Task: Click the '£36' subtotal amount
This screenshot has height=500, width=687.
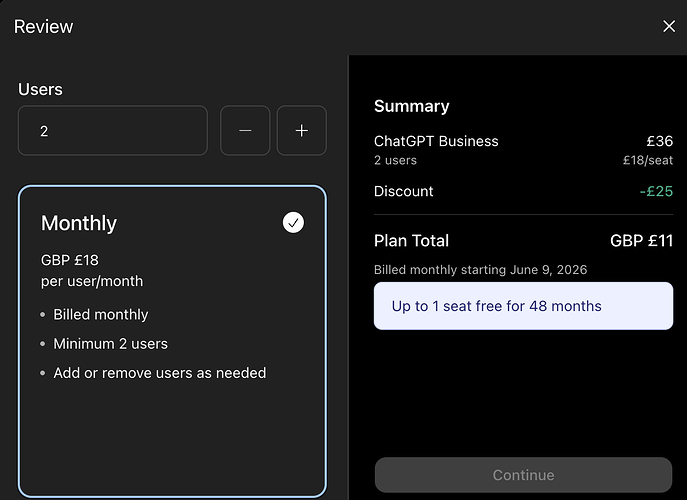Action: click(x=659, y=141)
